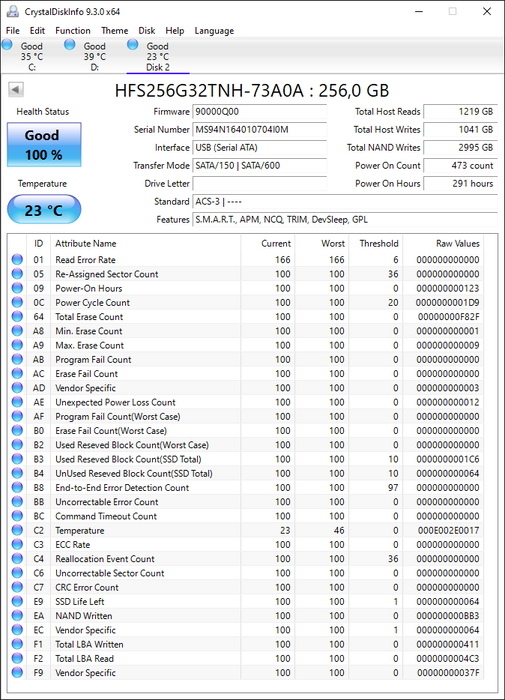This screenshot has width=505, height=700.
Task: Select the C: drive status orb
Action: point(7,44)
